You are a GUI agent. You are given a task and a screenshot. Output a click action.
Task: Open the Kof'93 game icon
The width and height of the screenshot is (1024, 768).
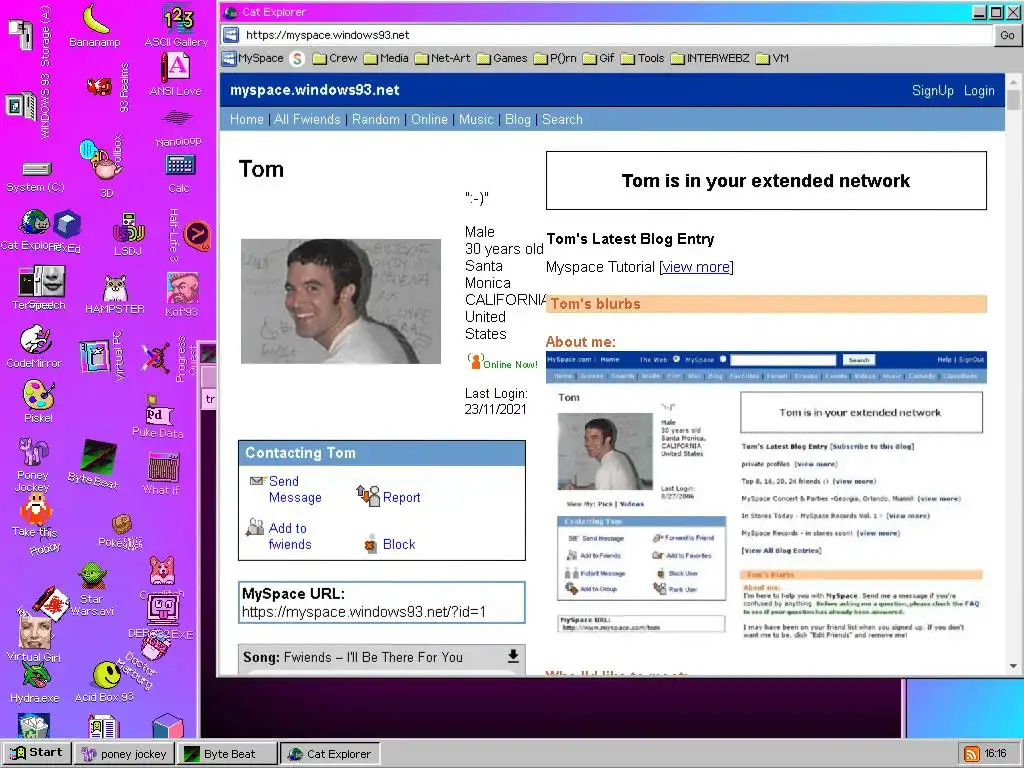click(x=182, y=294)
